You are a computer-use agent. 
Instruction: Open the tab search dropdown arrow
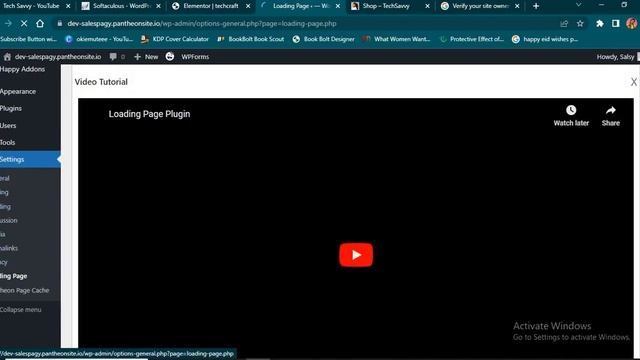(x=578, y=5)
